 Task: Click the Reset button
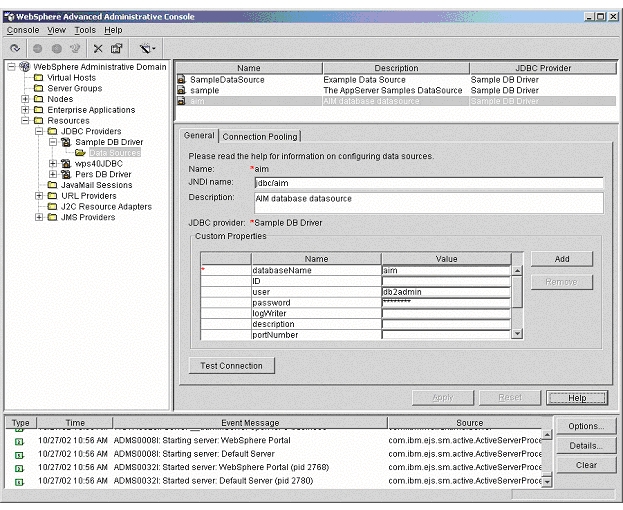(x=510, y=398)
